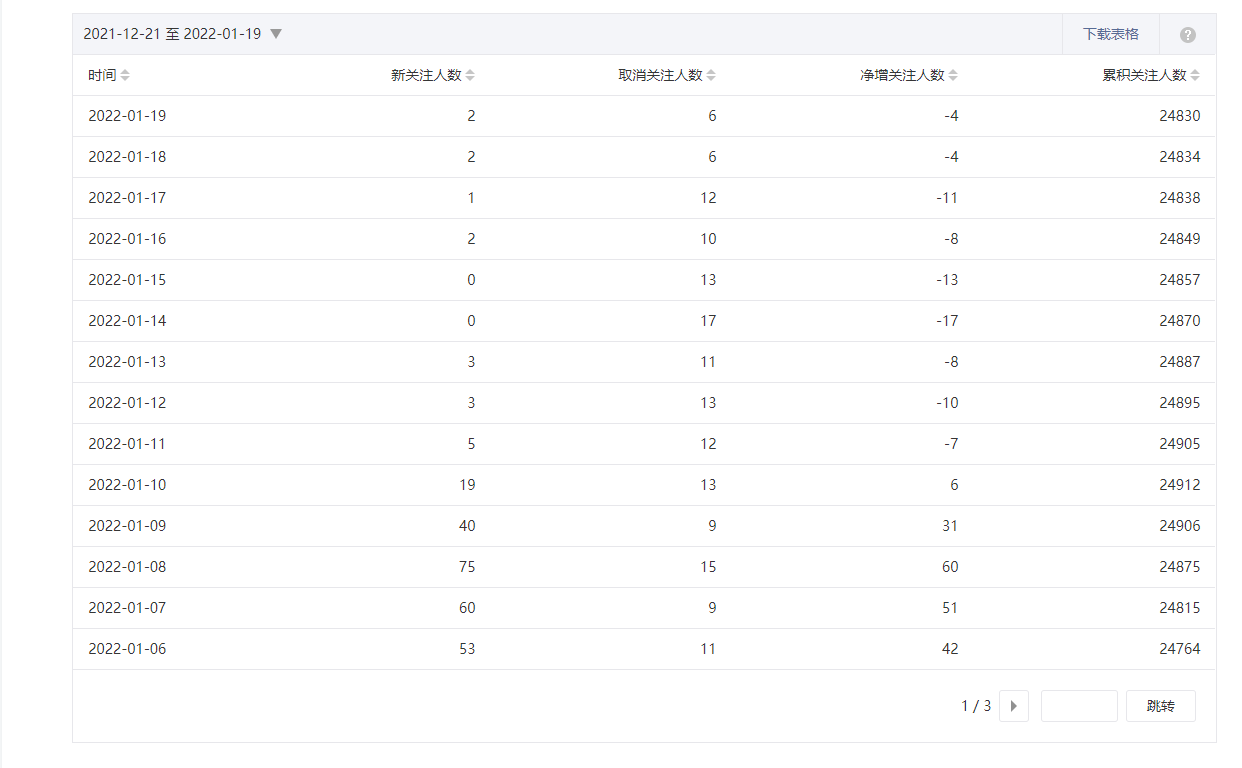Click the 取消关注人数 column header
The image size is (1242, 768).
(660, 75)
